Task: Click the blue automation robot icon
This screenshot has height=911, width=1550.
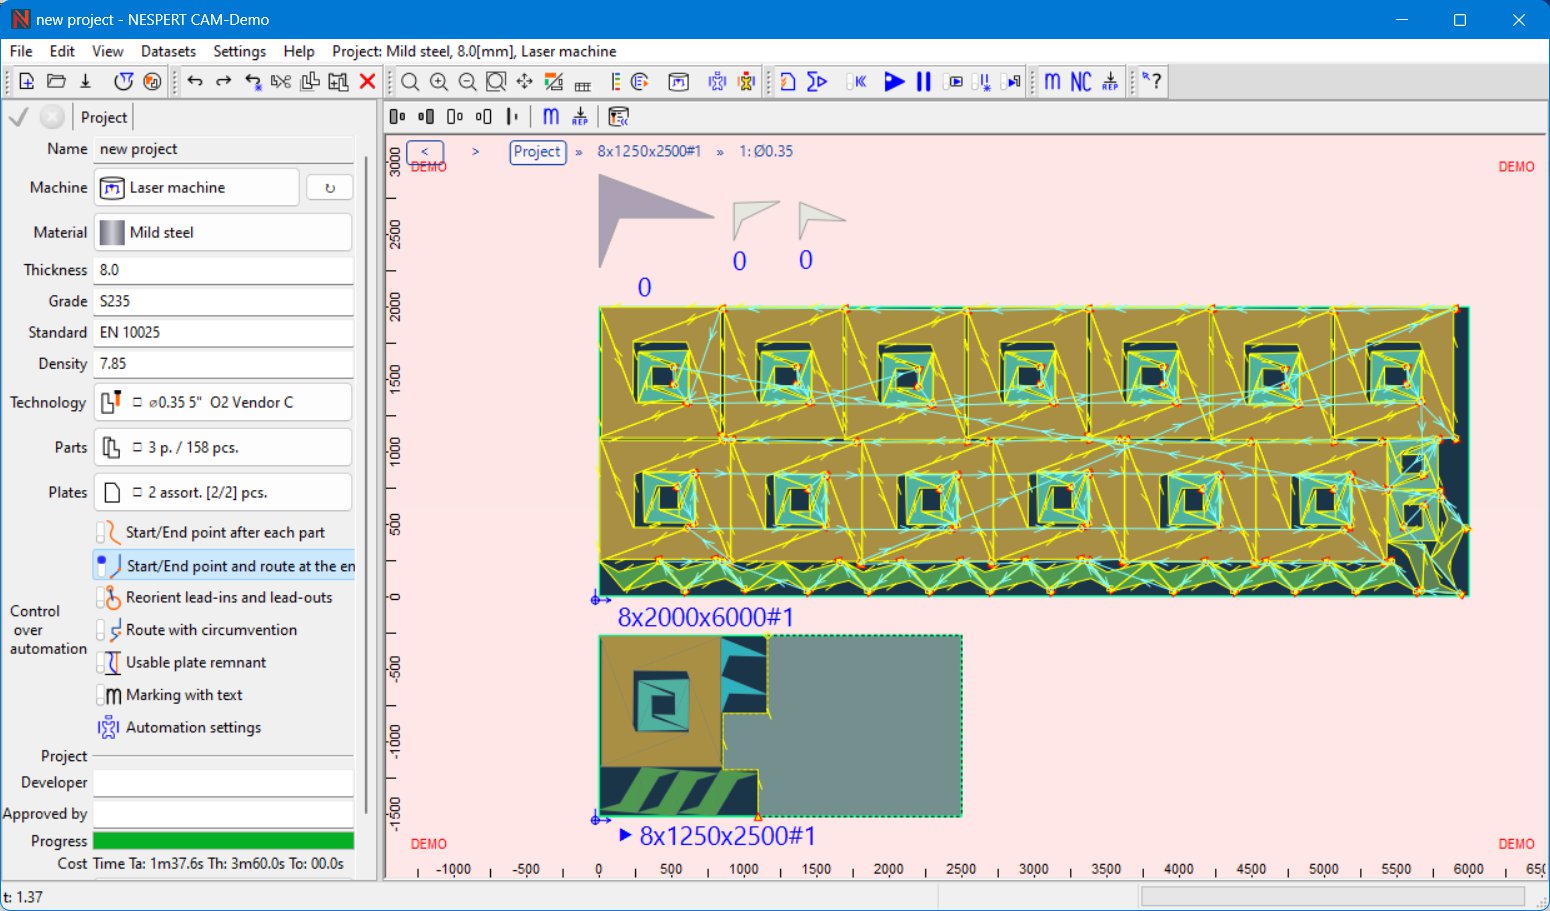Action: tap(717, 82)
